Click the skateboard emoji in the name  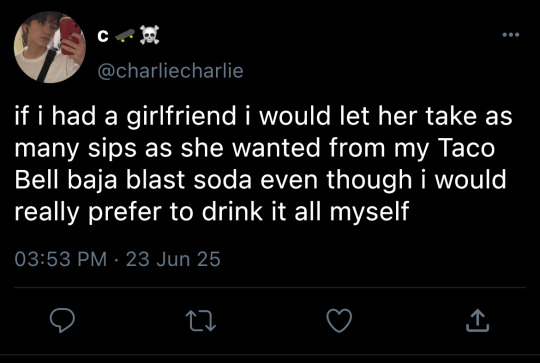pos(125,35)
